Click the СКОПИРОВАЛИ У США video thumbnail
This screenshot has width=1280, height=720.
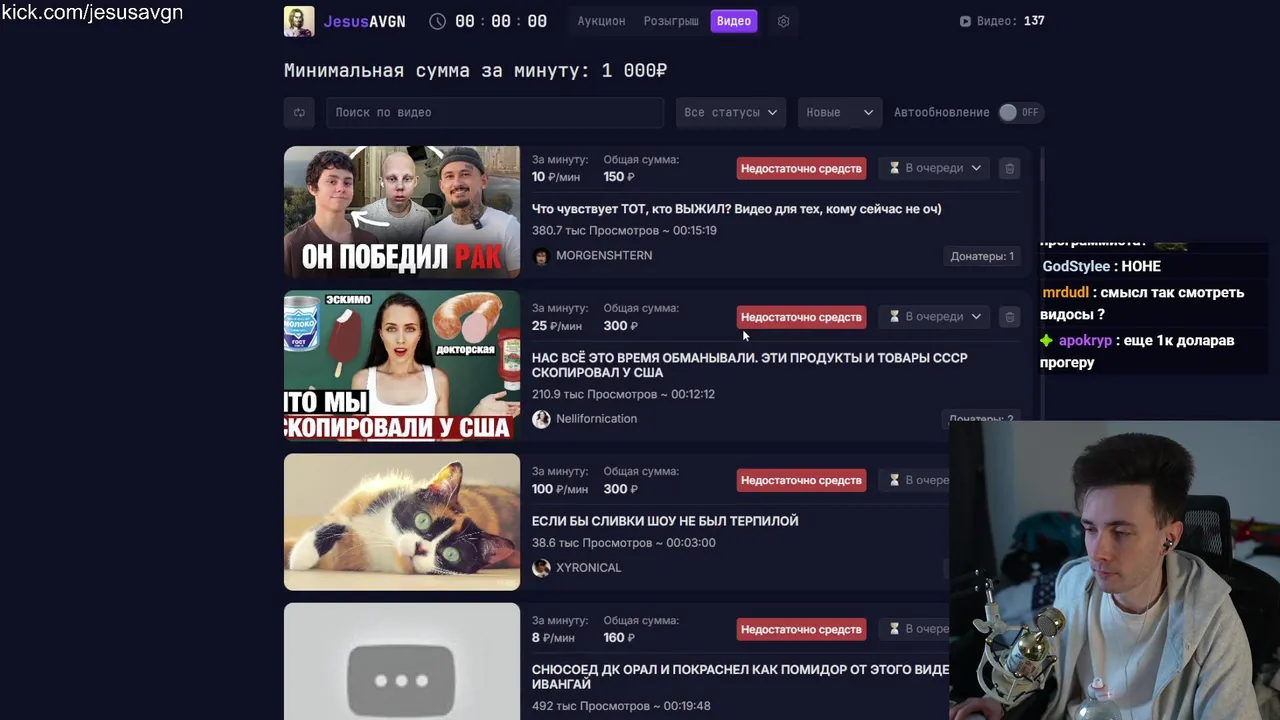point(402,365)
